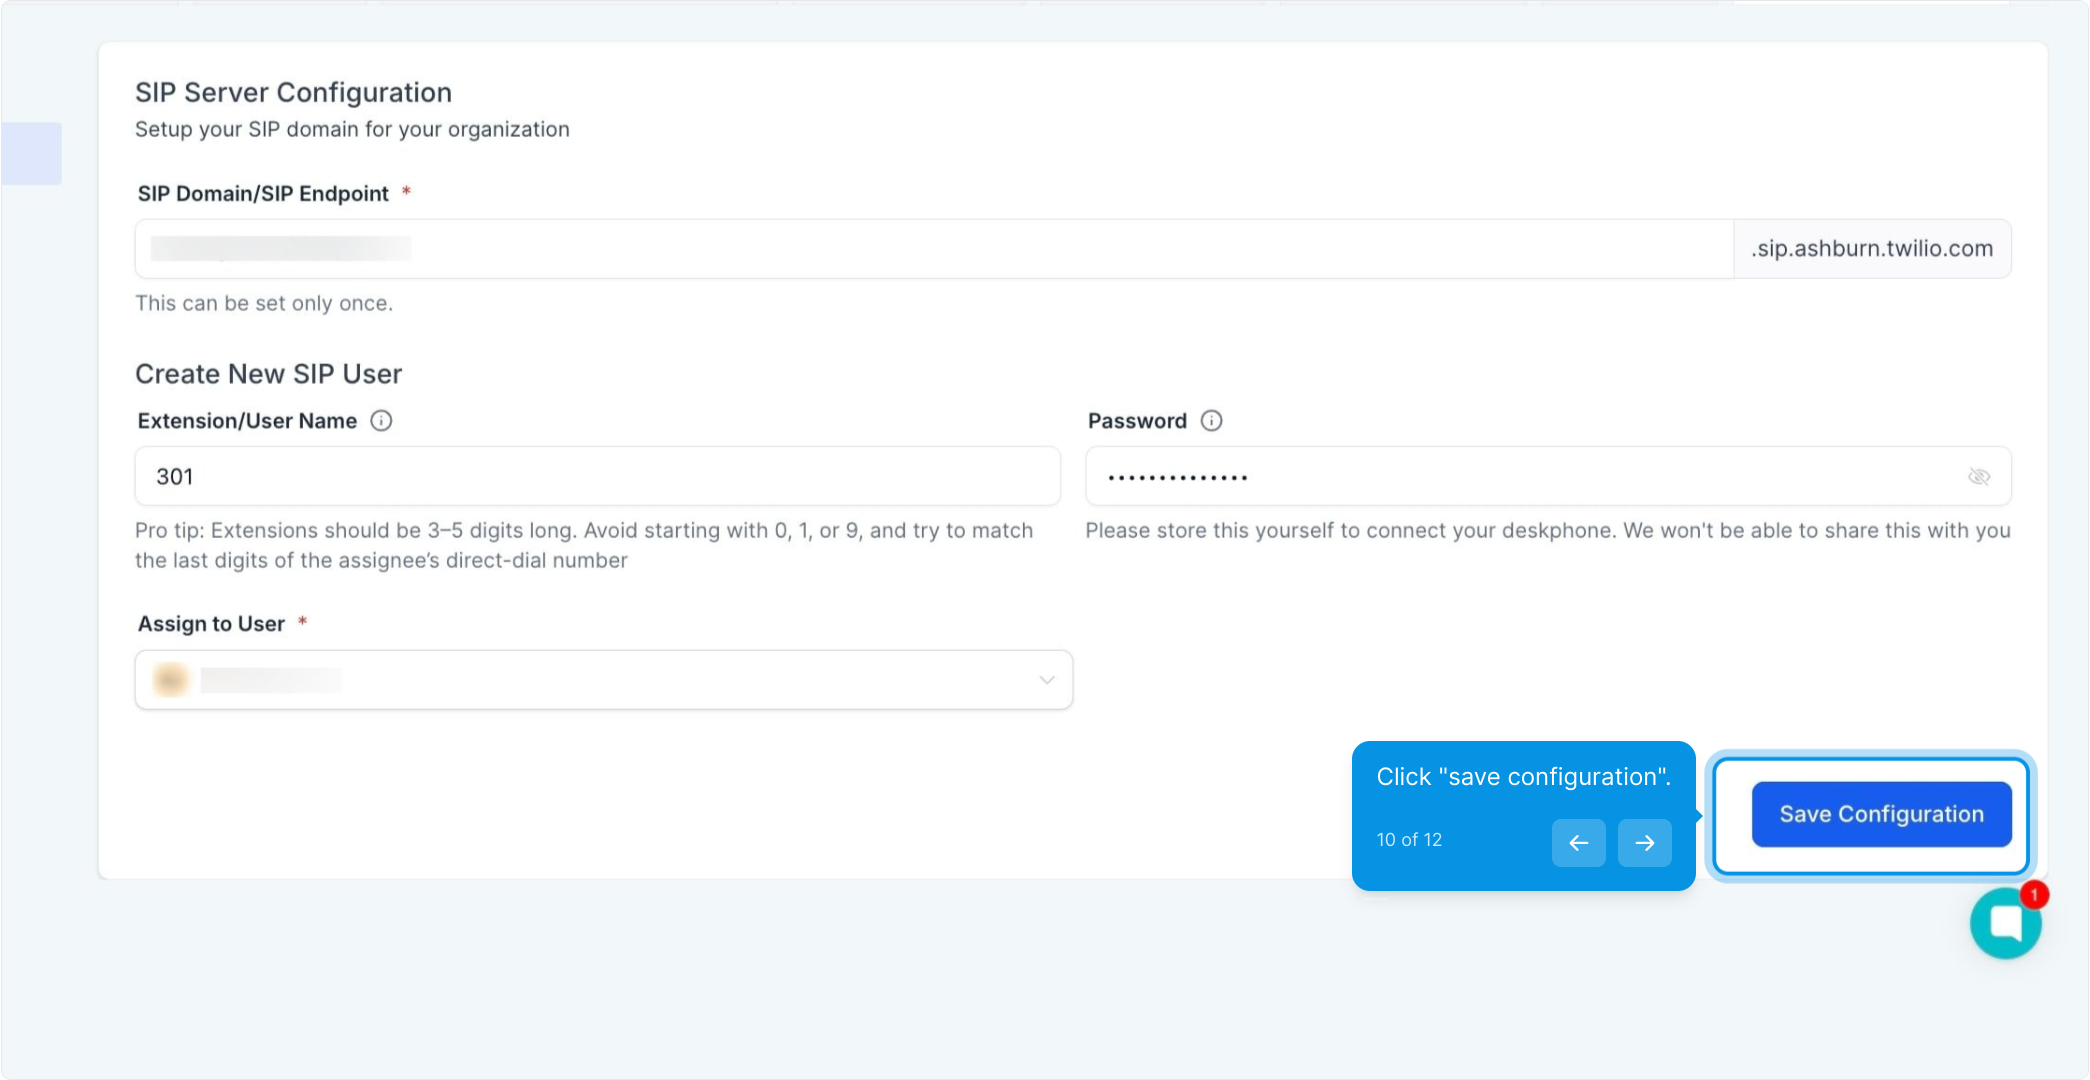
Task: Click red notification badge on chat widget
Action: (x=2033, y=895)
